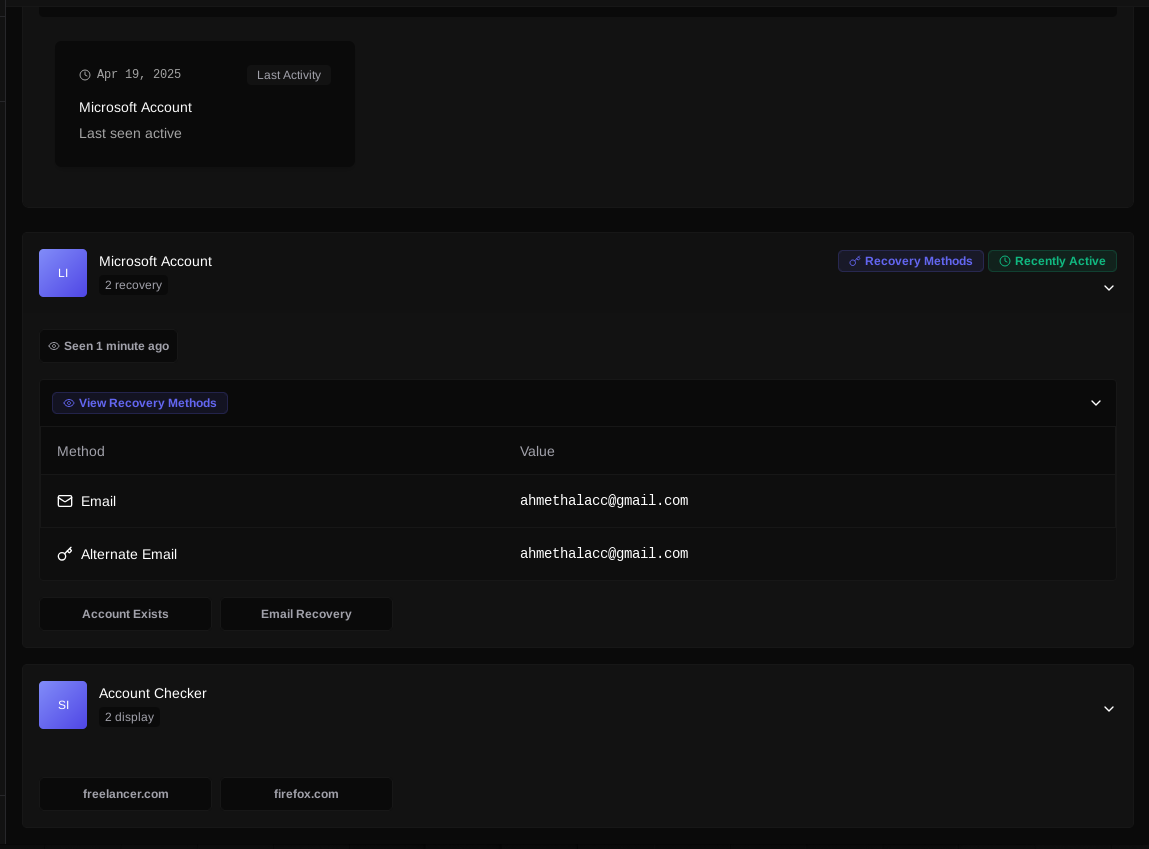The image size is (1149, 849).
Task: Click the Alternate Email method label
Action: [129, 555]
